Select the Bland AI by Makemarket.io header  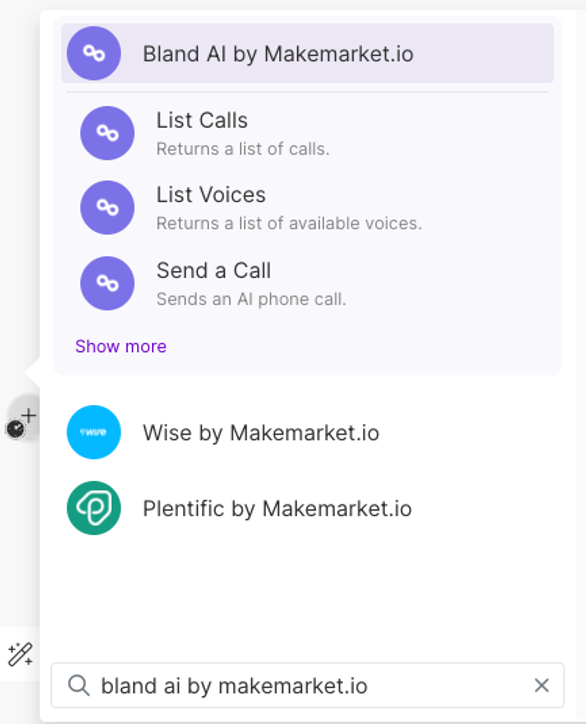308,54
